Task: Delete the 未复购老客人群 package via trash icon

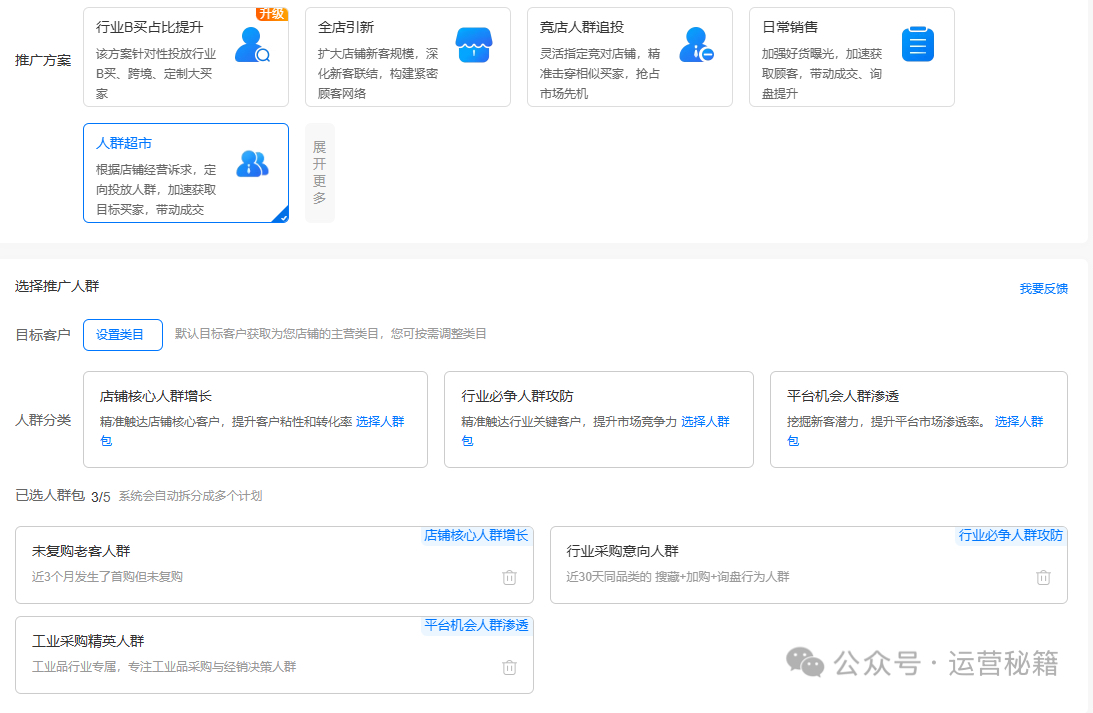Action: (509, 577)
